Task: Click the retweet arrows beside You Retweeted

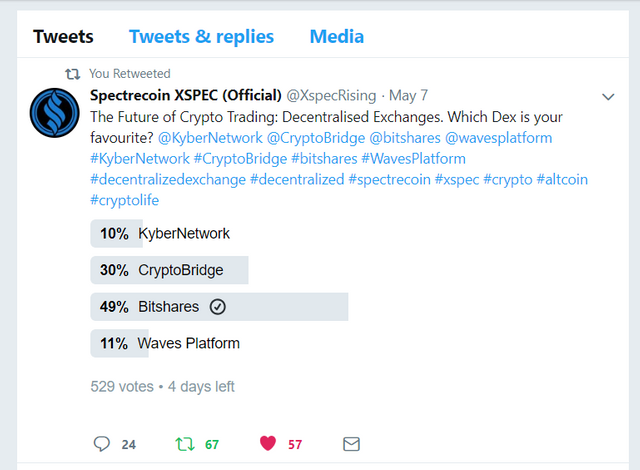Action: coord(73,74)
